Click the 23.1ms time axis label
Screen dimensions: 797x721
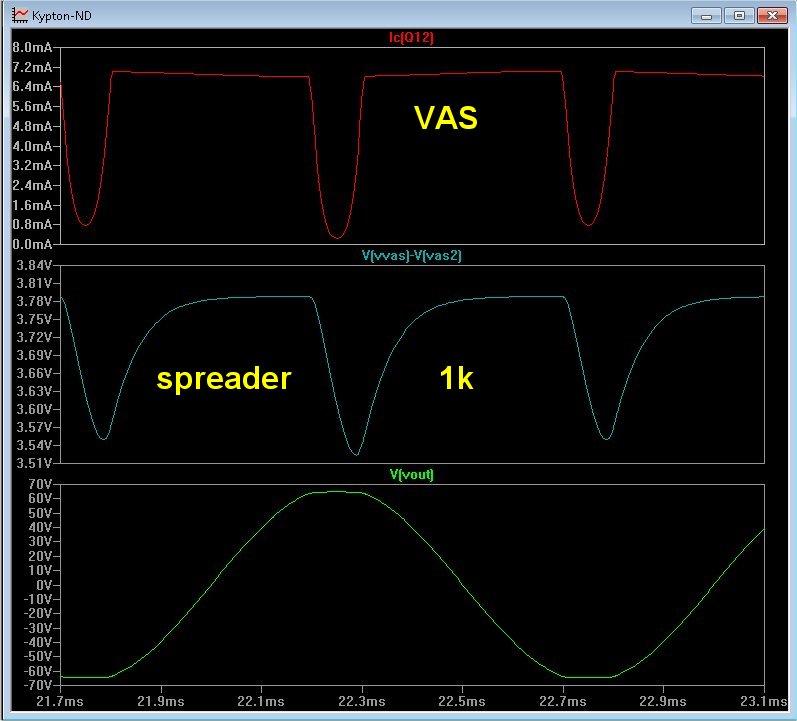763,702
